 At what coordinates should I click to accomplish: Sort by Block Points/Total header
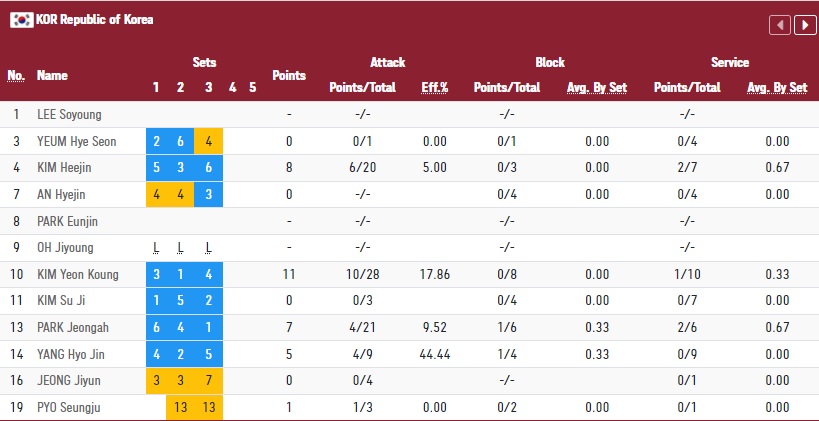[507, 88]
